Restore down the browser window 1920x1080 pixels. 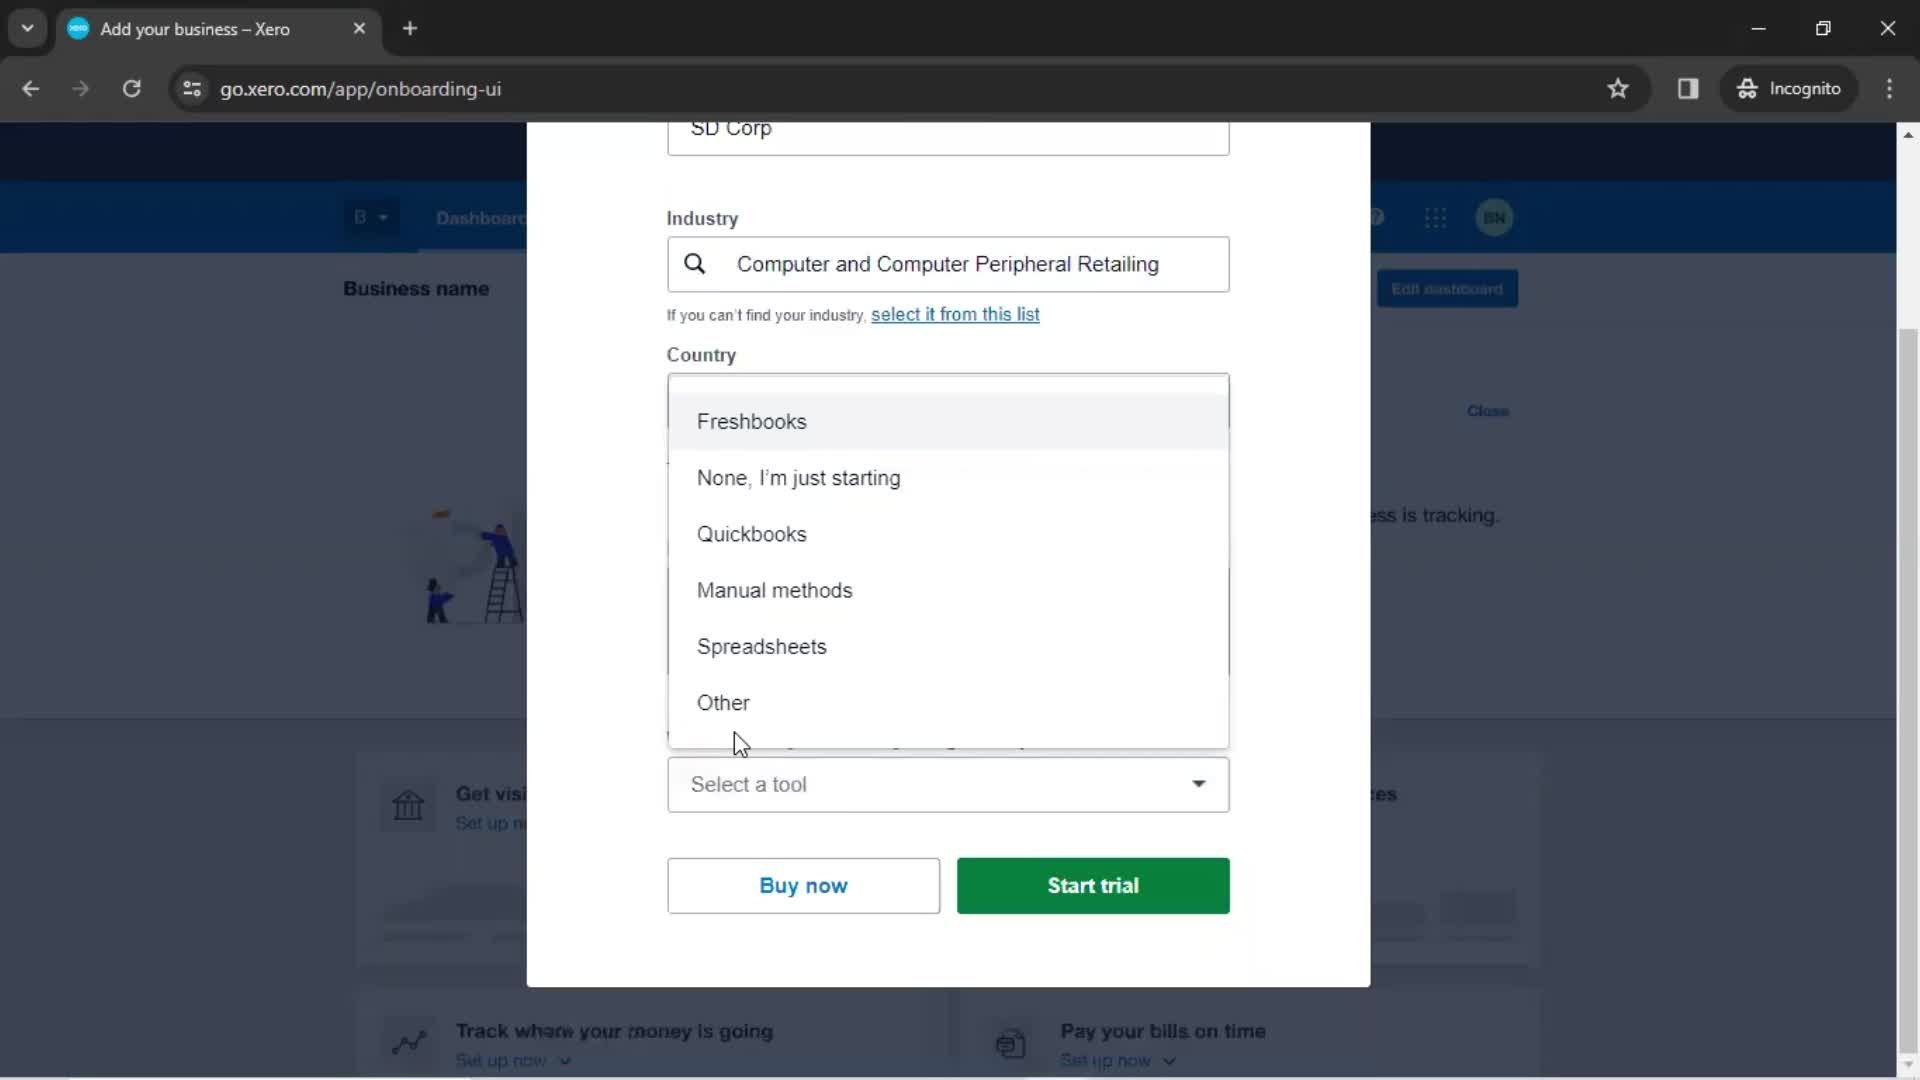click(x=1823, y=28)
